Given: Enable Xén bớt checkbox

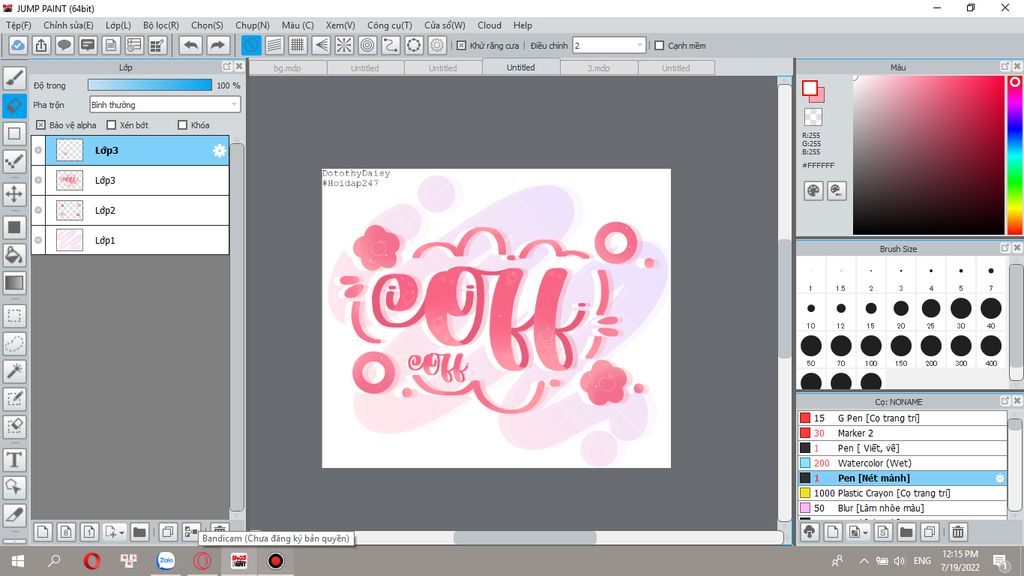Looking at the screenshot, I should pyautogui.click(x=111, y=125).
